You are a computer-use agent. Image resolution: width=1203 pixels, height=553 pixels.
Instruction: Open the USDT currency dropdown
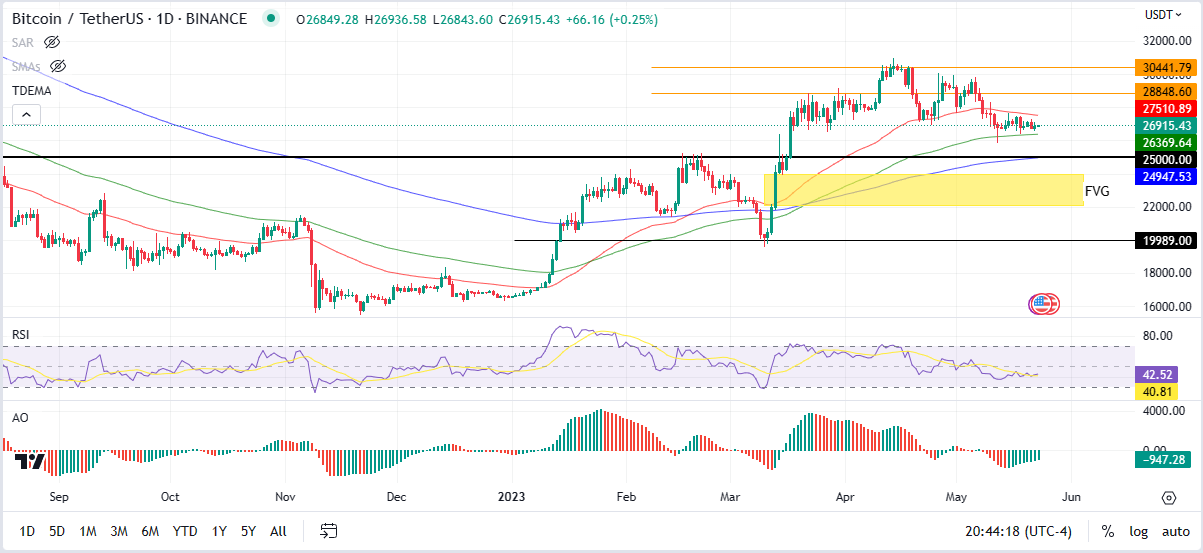click(x=1164, y=14)
